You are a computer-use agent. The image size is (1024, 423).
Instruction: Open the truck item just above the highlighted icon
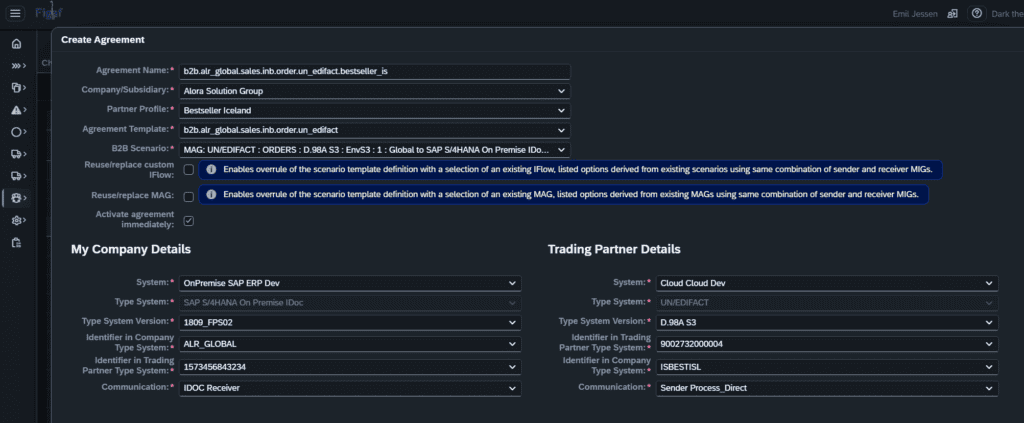19,176
